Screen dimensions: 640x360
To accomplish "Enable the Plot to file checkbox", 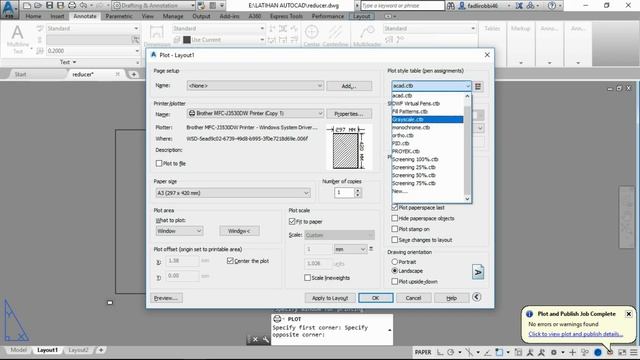I will point(159,163).
